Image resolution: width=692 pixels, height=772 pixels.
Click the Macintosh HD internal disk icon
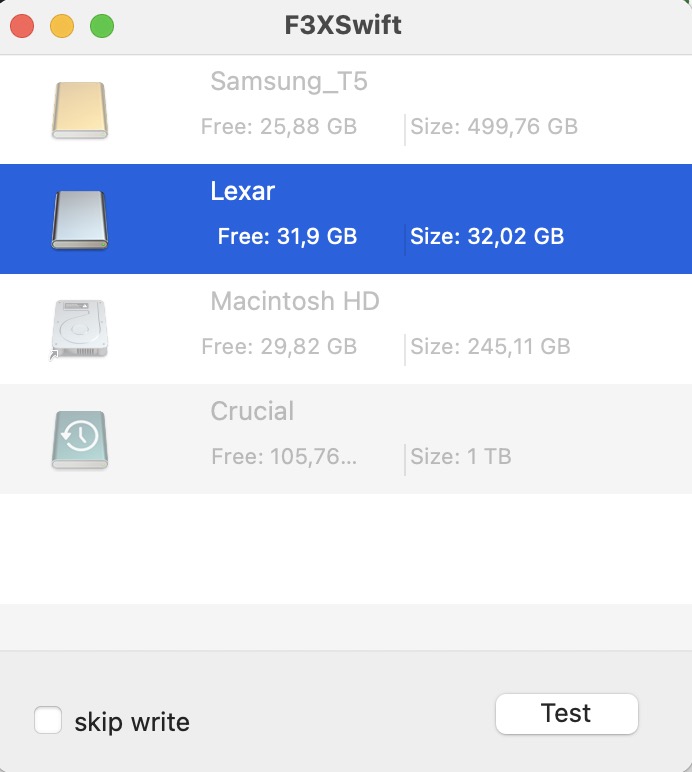[80, 329]
